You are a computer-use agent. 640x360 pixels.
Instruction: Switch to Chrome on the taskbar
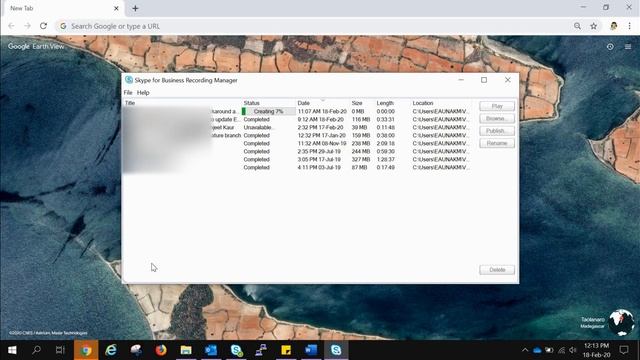(x=86, y=350)
